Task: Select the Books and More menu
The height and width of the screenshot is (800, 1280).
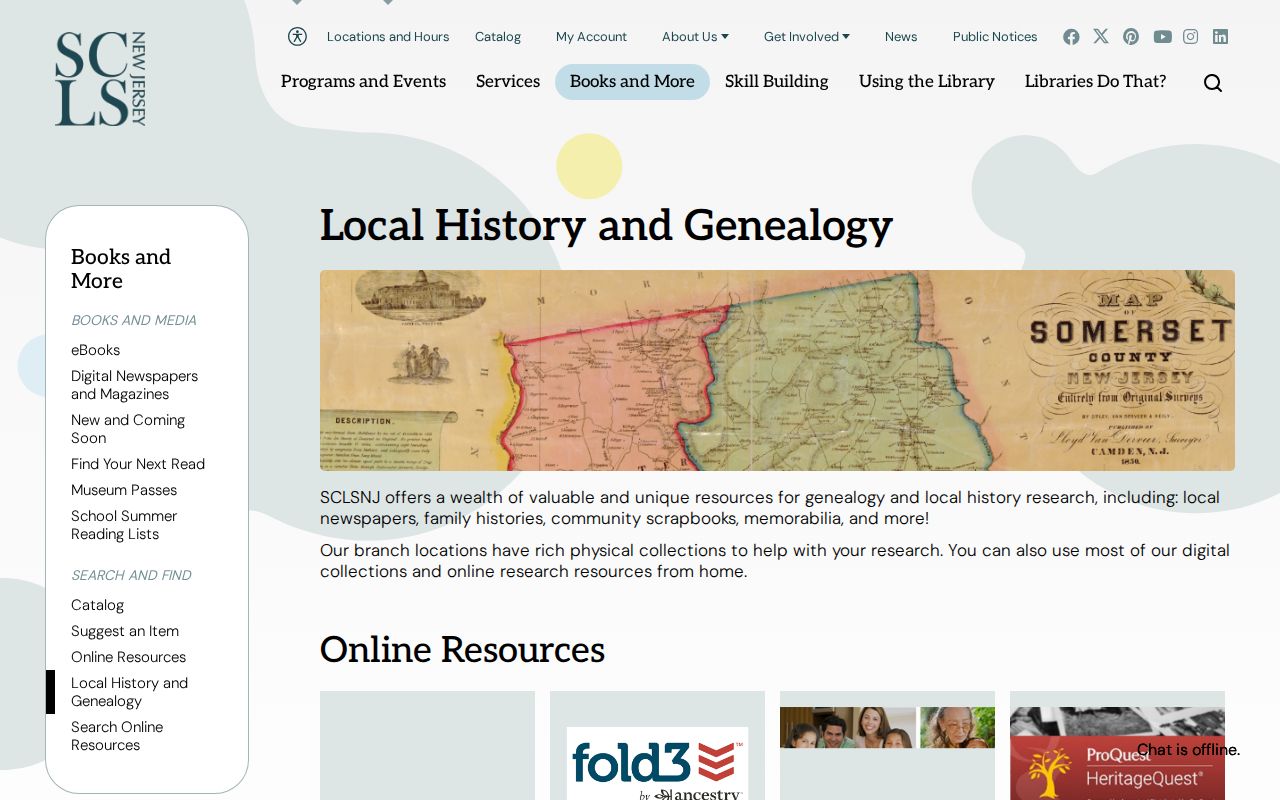Action: pyautogui.click(x=632, y=82)
